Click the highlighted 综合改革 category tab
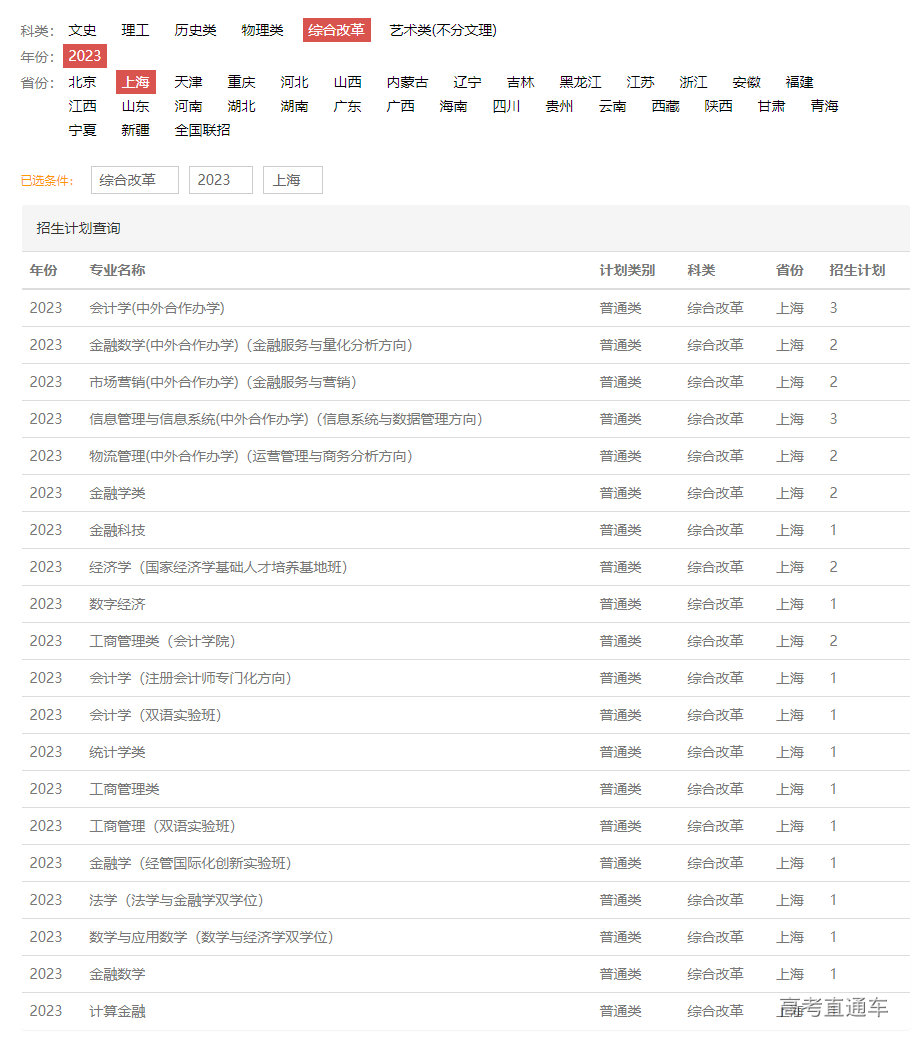The image size is (917, 1047). [337, 30]
